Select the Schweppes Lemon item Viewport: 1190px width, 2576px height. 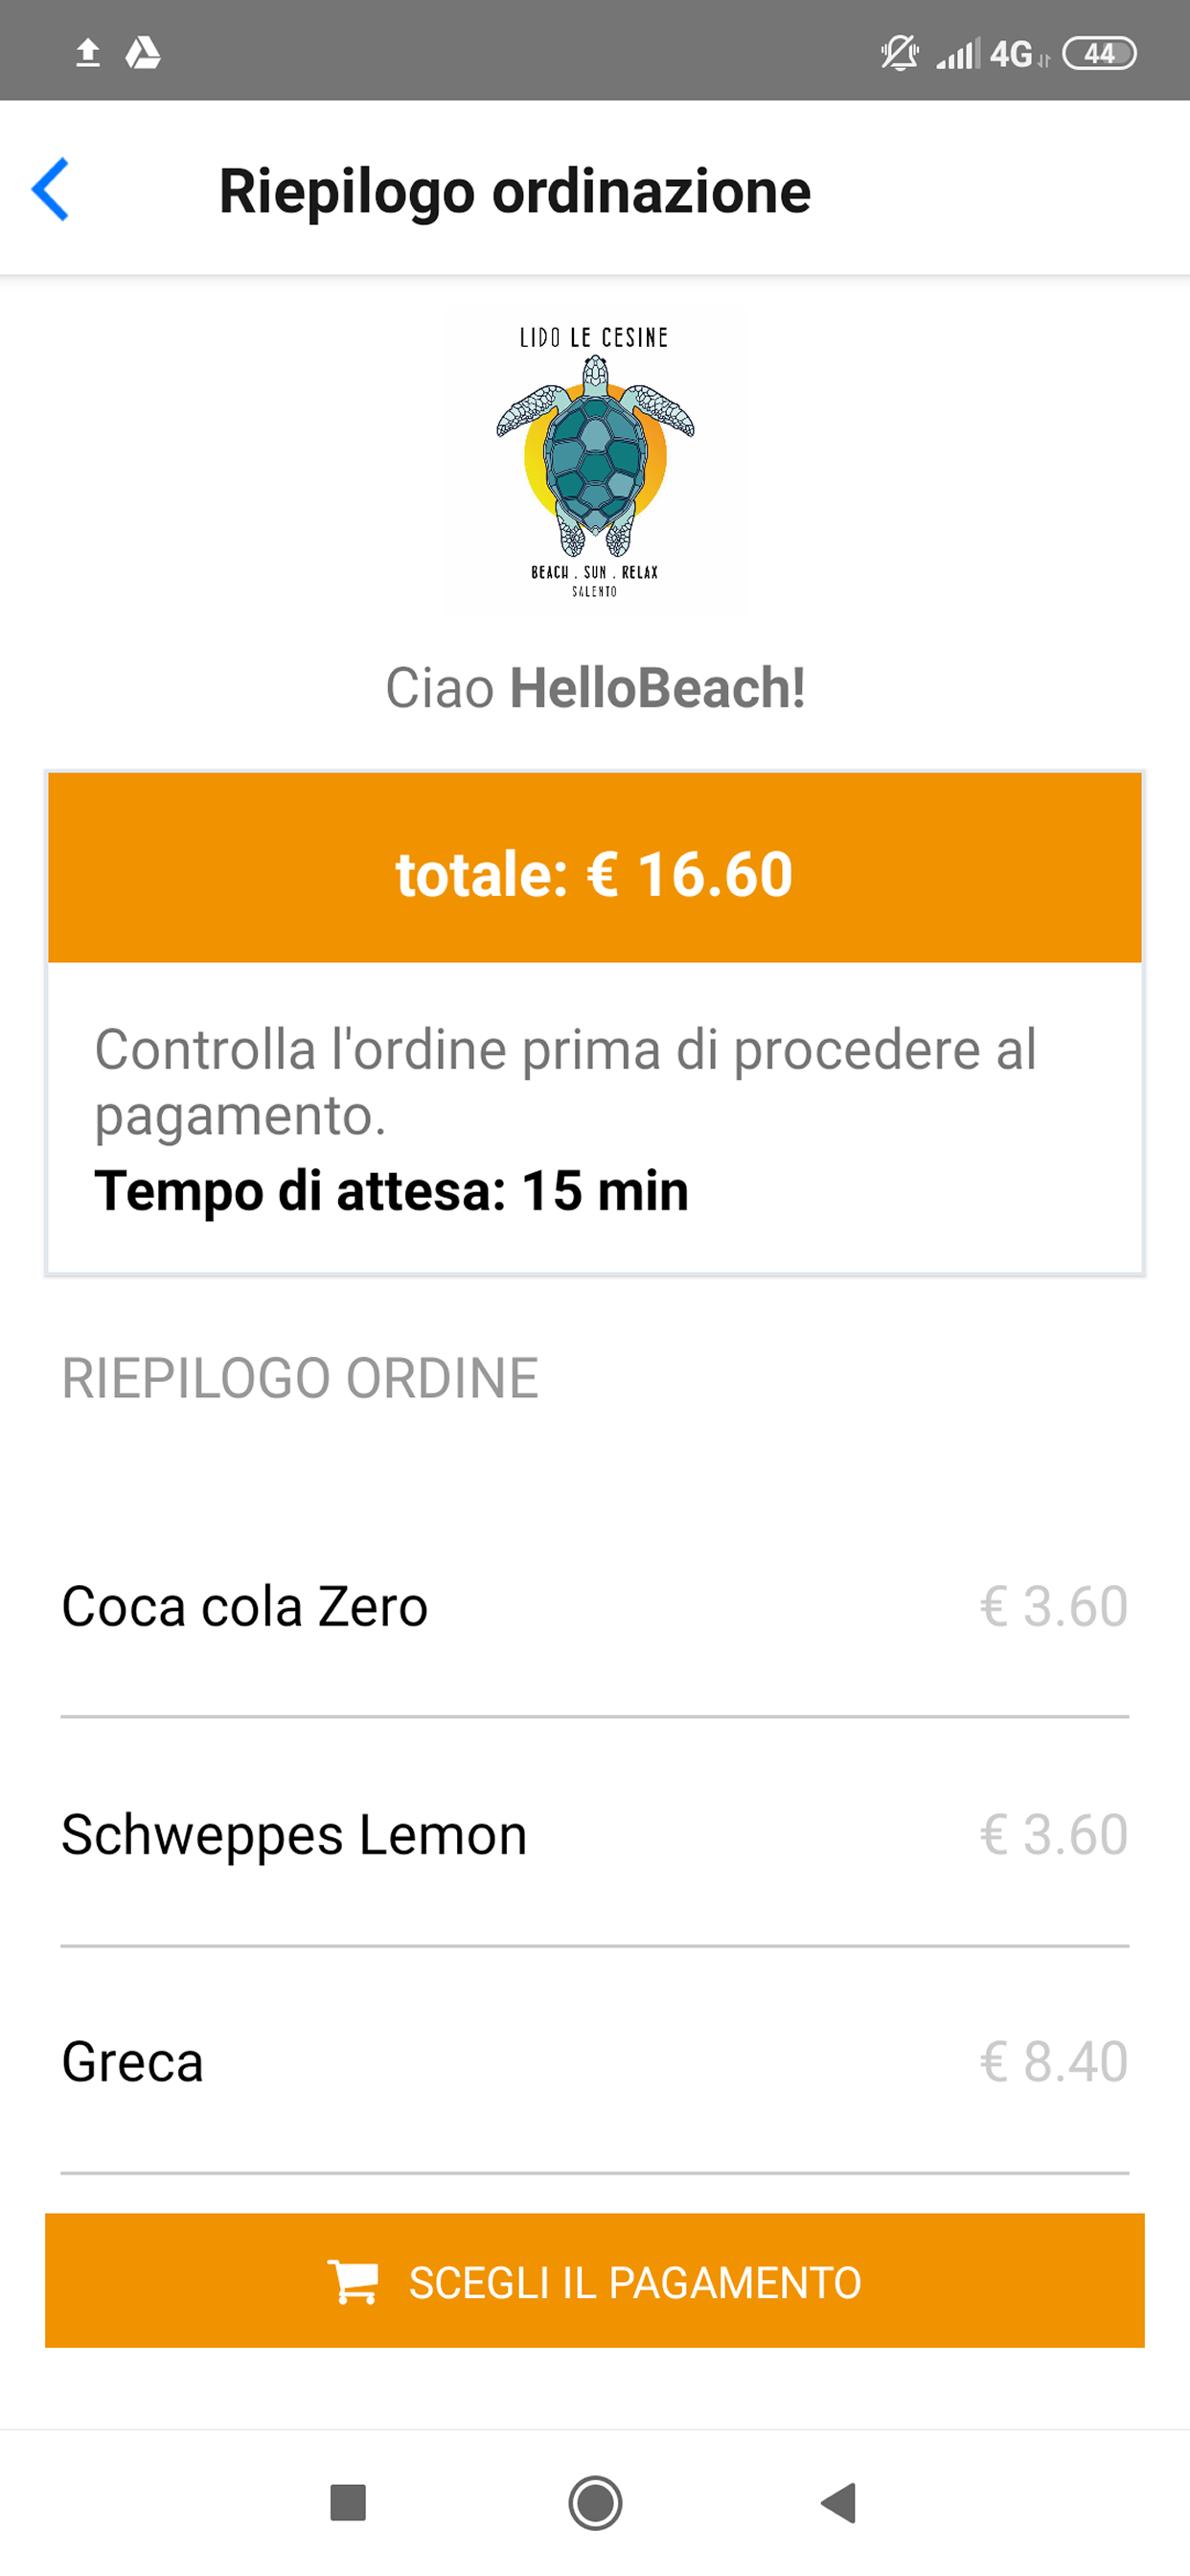[x=294, y=1835]
